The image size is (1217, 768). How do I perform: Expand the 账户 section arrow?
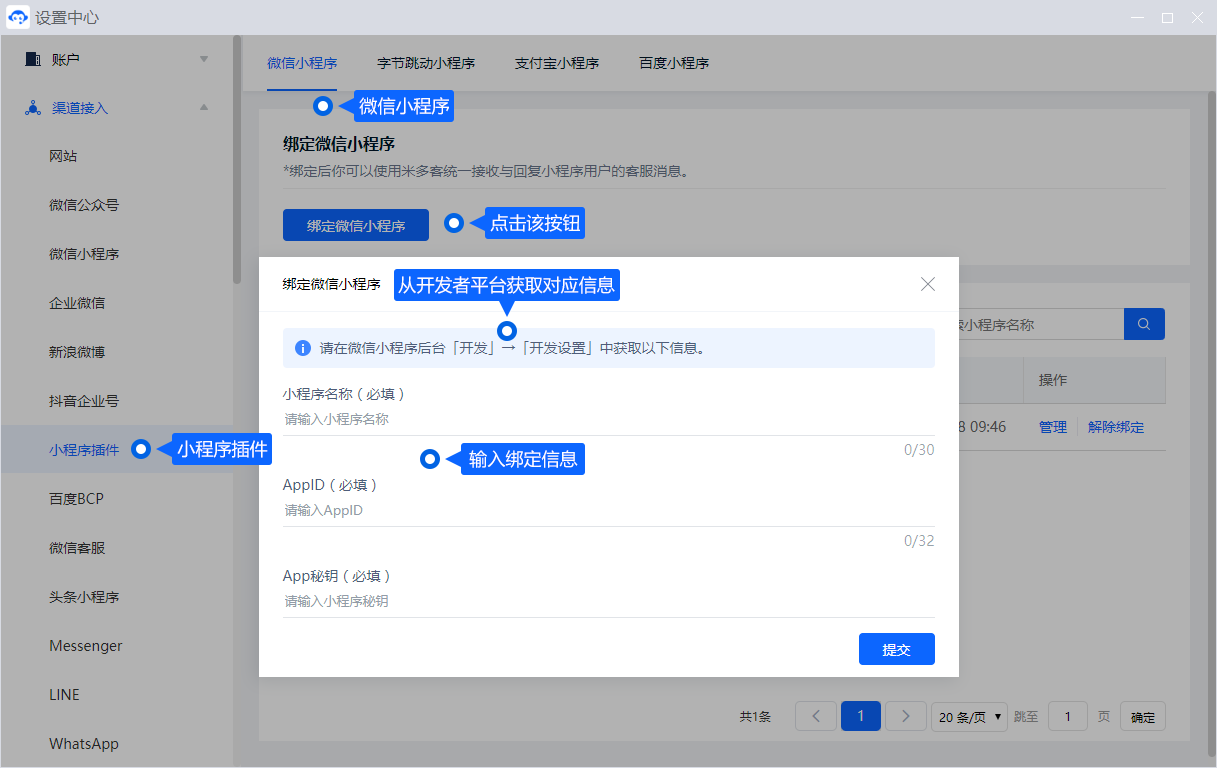[x=204, y=59]
